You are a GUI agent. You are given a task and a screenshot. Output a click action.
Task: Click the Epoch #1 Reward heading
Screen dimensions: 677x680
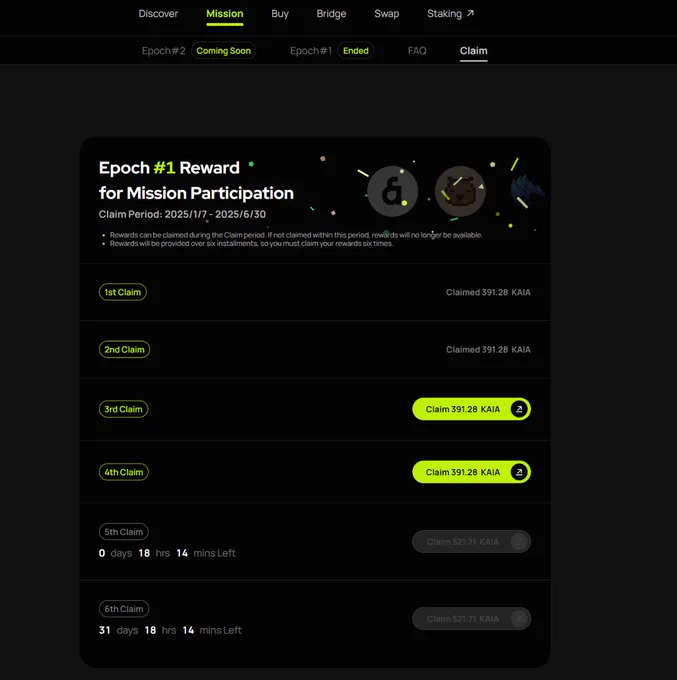[169, 168]
